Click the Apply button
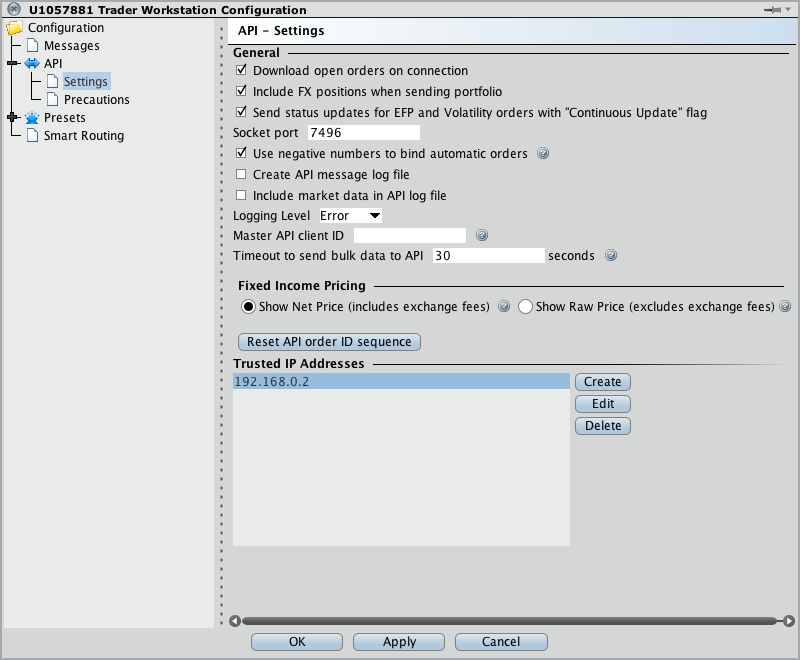This screenshot has height=660, width=800. point(399,642)
